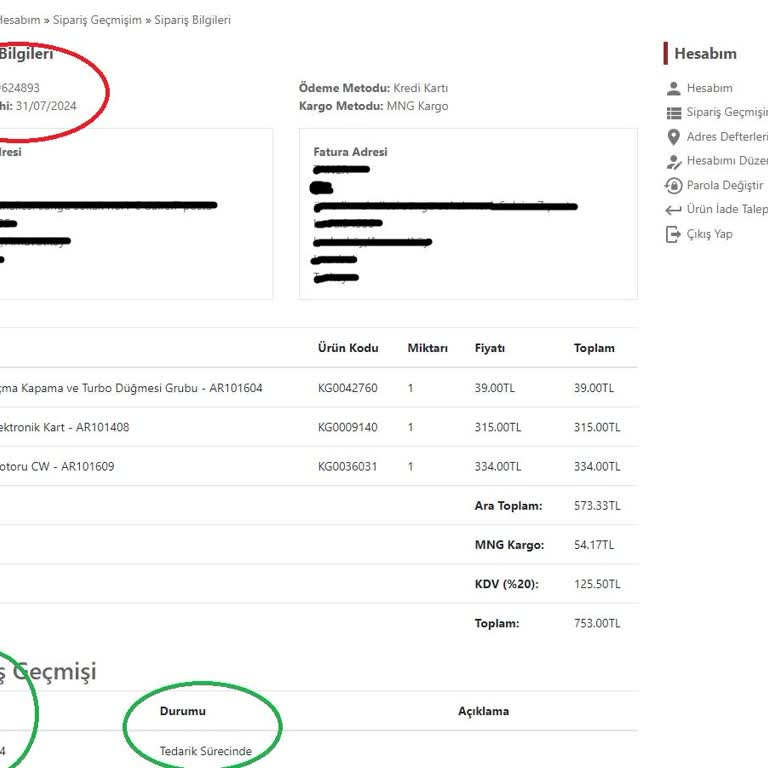Viewport: 768px width, 768px height.
Task: Click the KDV value 125.50TL
Action: (x=597, y=584)
